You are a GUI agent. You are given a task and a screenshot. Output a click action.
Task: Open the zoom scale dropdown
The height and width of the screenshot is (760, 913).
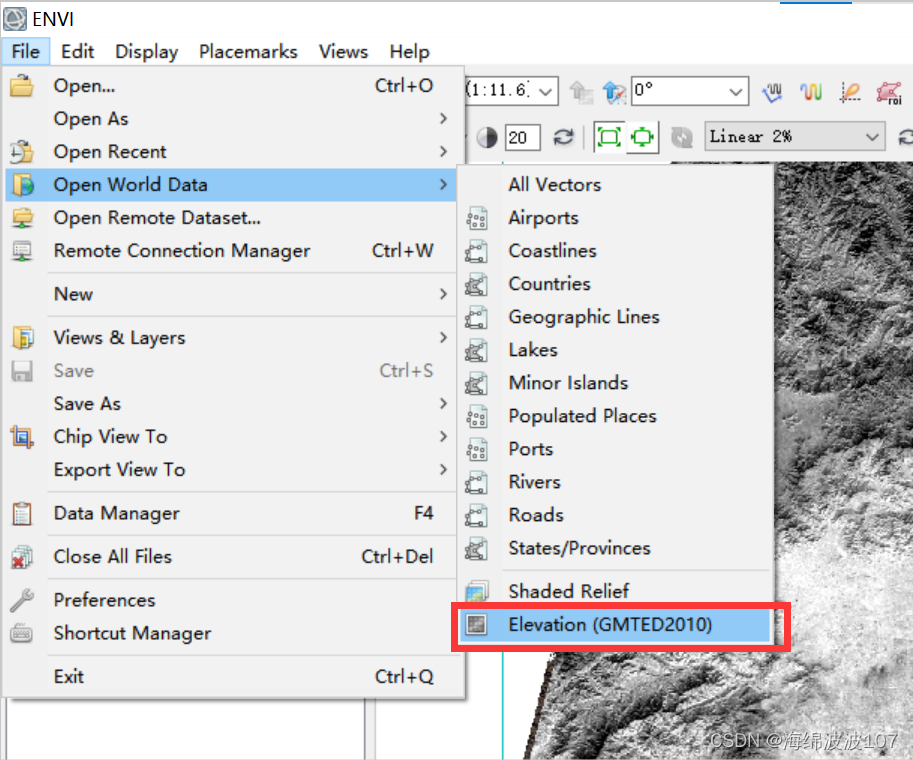point(546,91)
